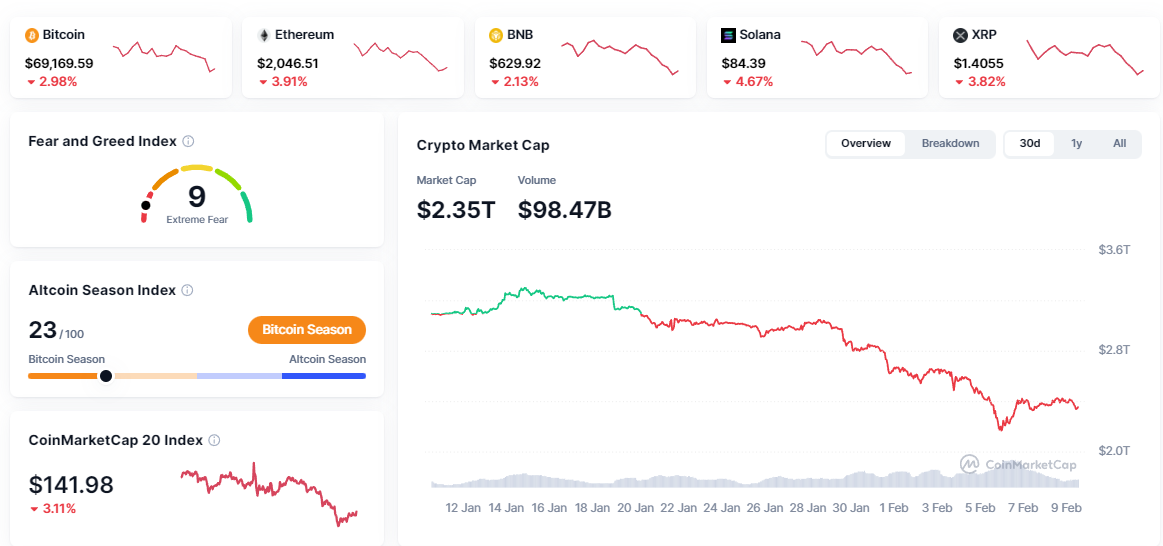Select the All time range

point(1119,144)
